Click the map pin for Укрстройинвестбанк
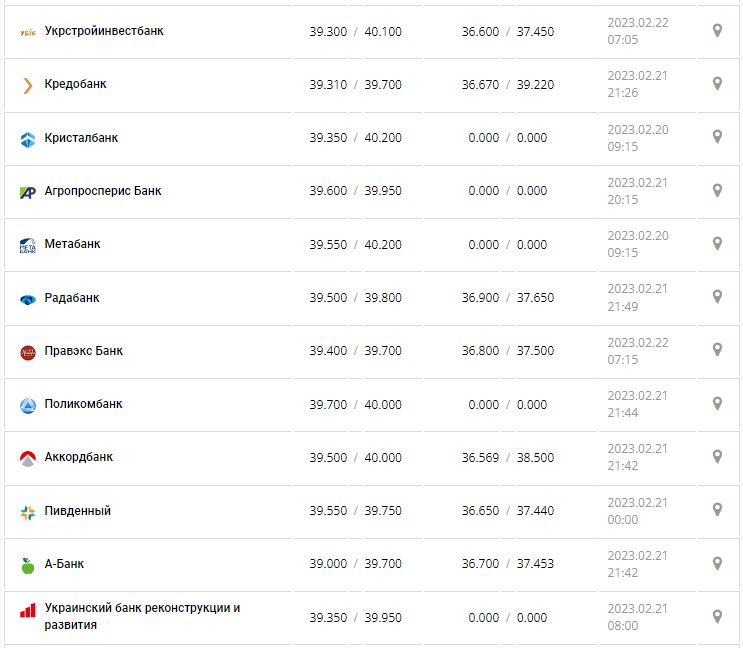The width and height of the screenshot is (743, 648). (x=717, y=31)
